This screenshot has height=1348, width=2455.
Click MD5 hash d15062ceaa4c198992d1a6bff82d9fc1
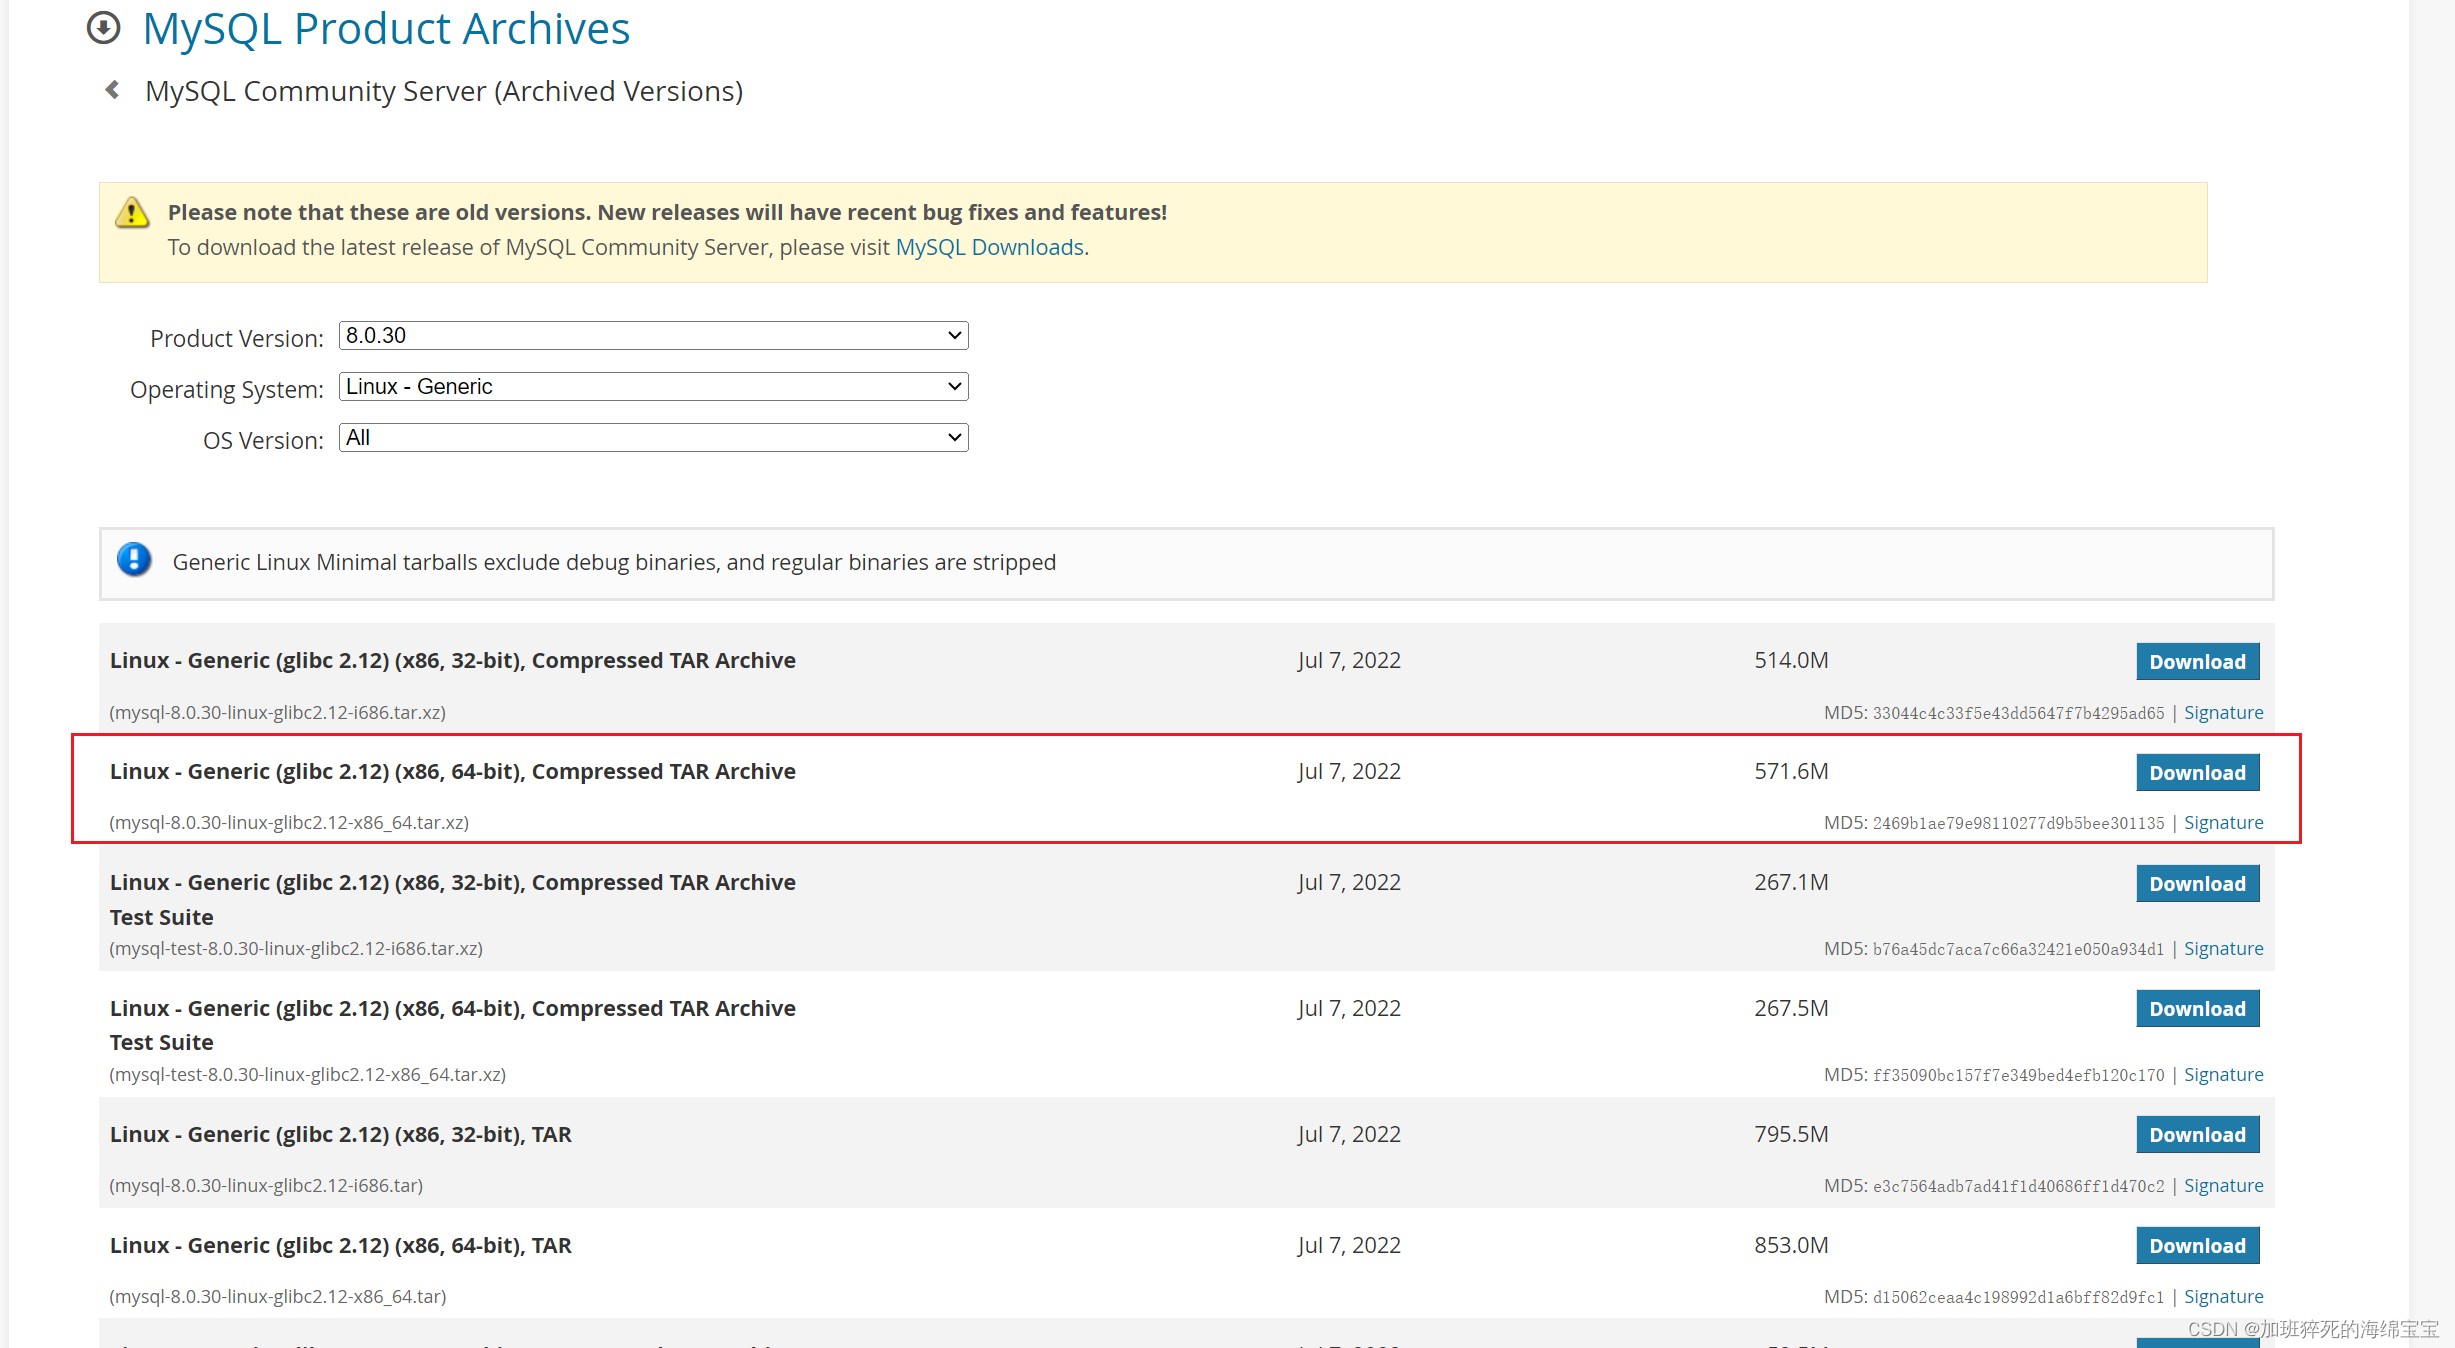pyautogui.click(x=2018, y=1298)
